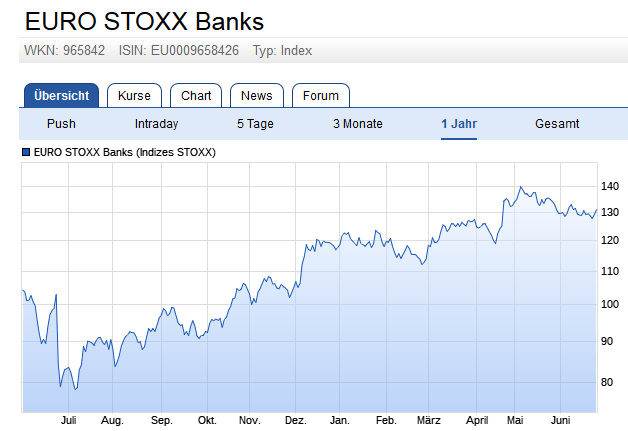Viewport: 628px width, 431px height.
Task: Open the Chart tab
Action: 196,96
